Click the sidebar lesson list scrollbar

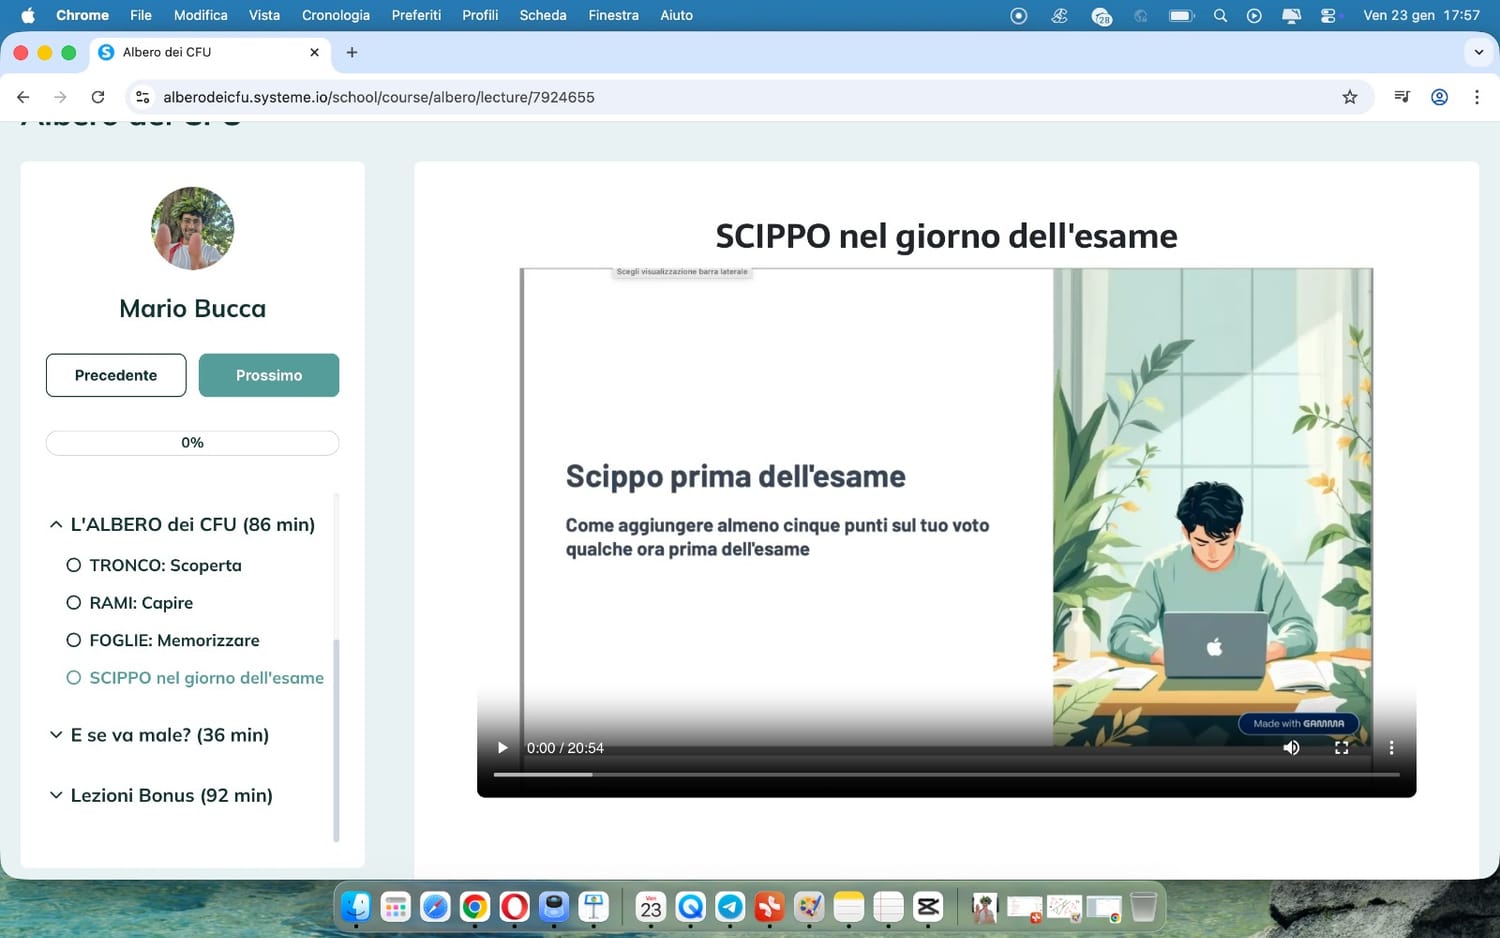[x=336, y=740]
